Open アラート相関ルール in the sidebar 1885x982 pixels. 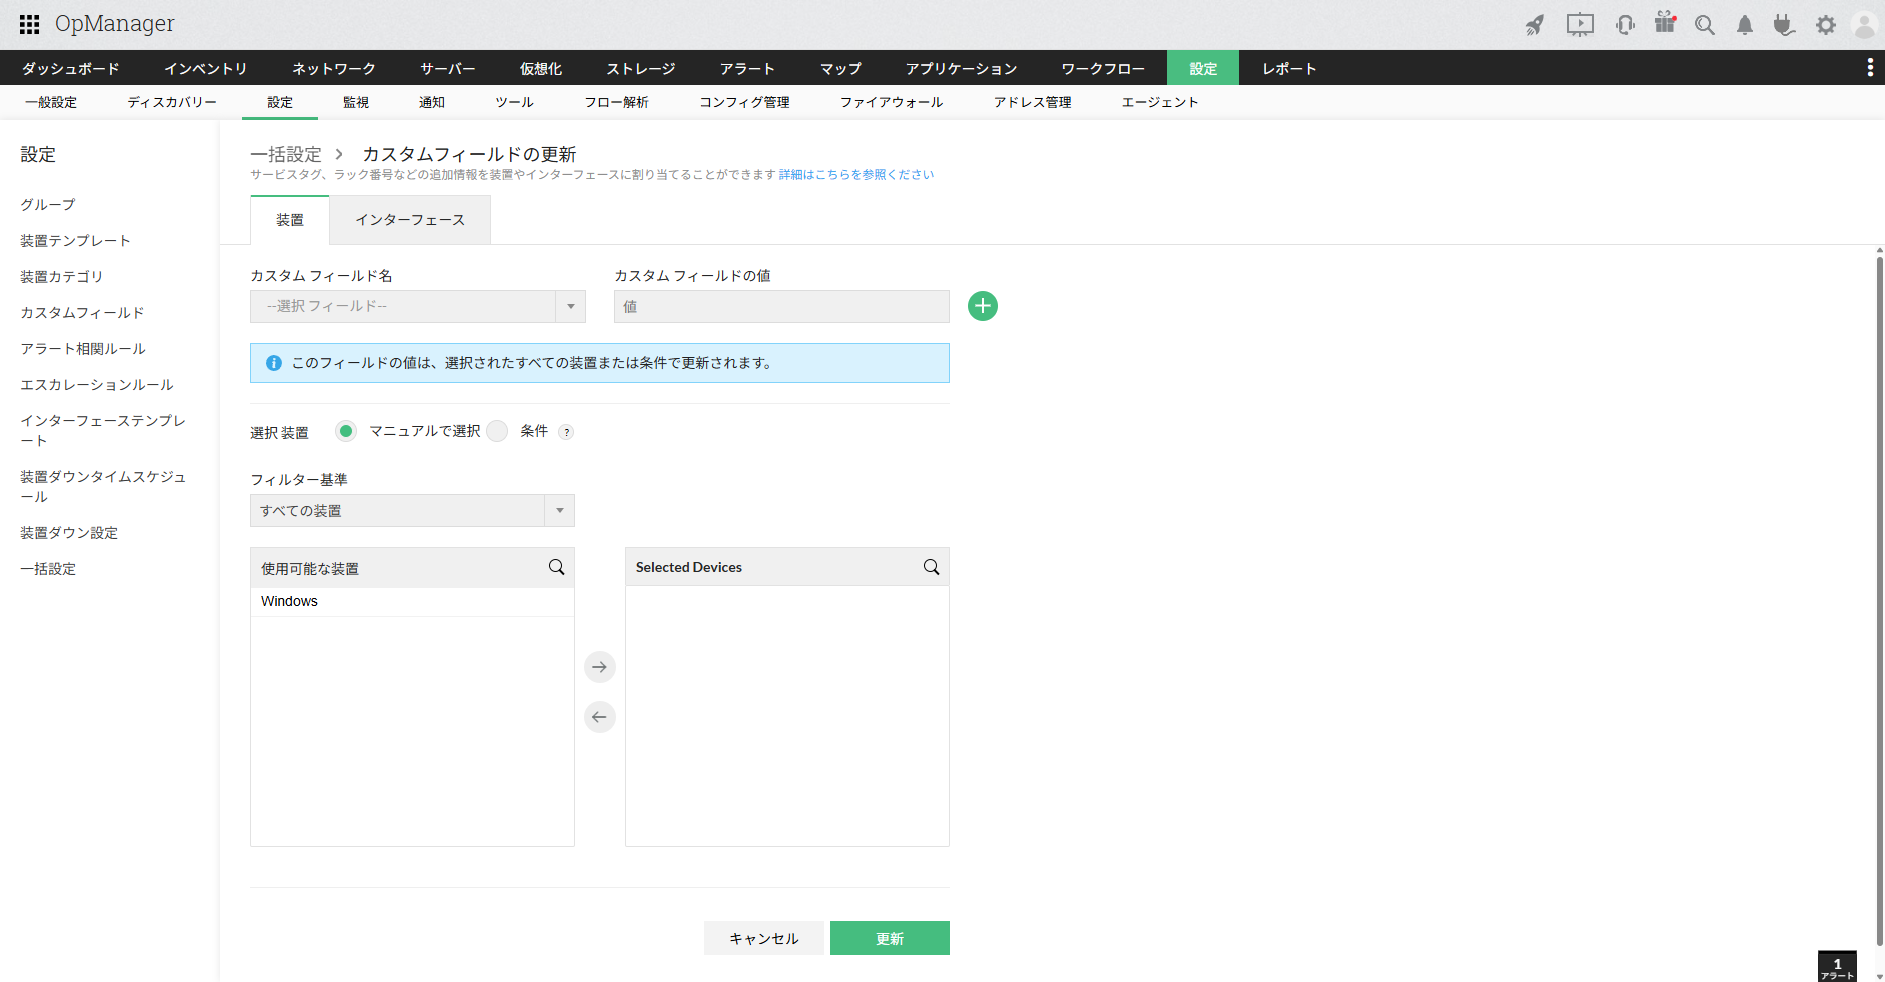tap(83, 348)
